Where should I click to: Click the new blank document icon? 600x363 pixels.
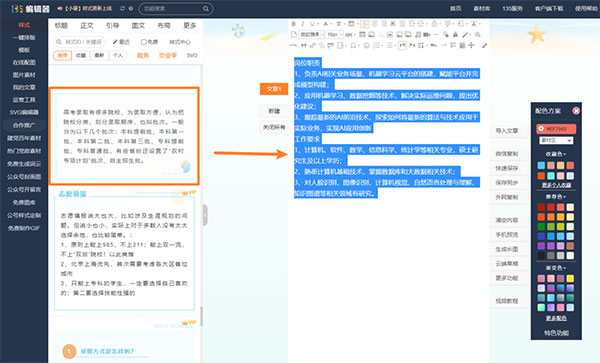(x=294, y=34)
